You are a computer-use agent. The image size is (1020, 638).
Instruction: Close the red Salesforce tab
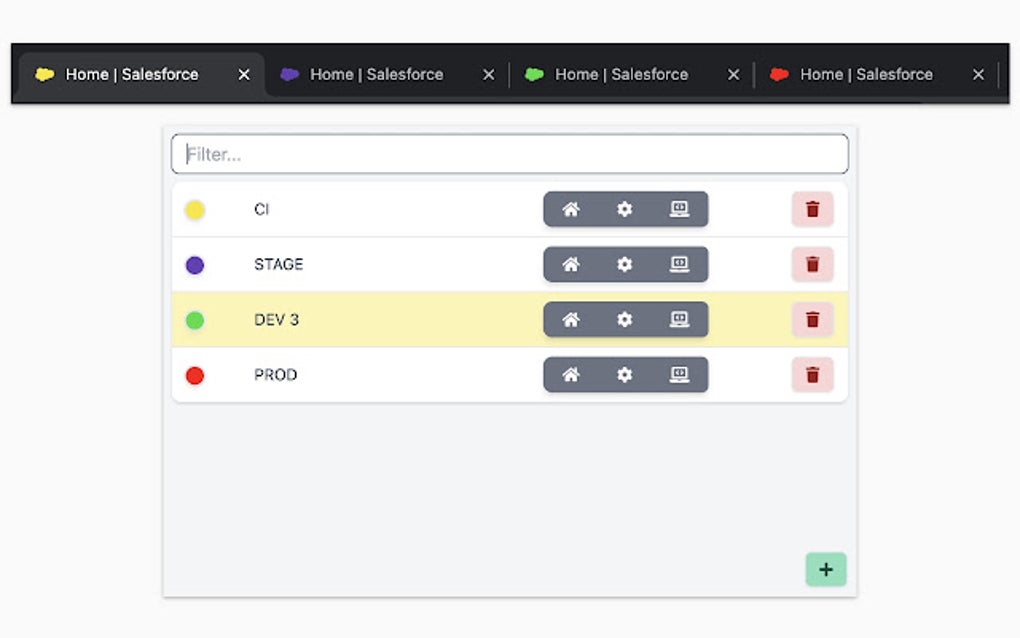[x=978, y=74]
